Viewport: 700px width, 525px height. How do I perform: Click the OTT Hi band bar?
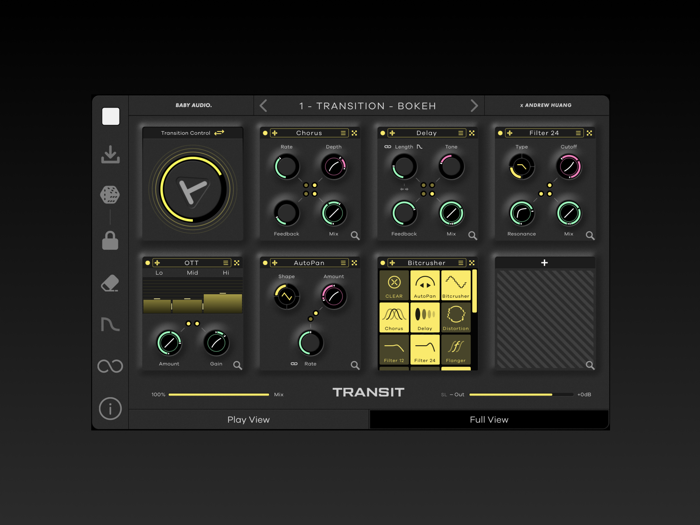click(223, 303)
